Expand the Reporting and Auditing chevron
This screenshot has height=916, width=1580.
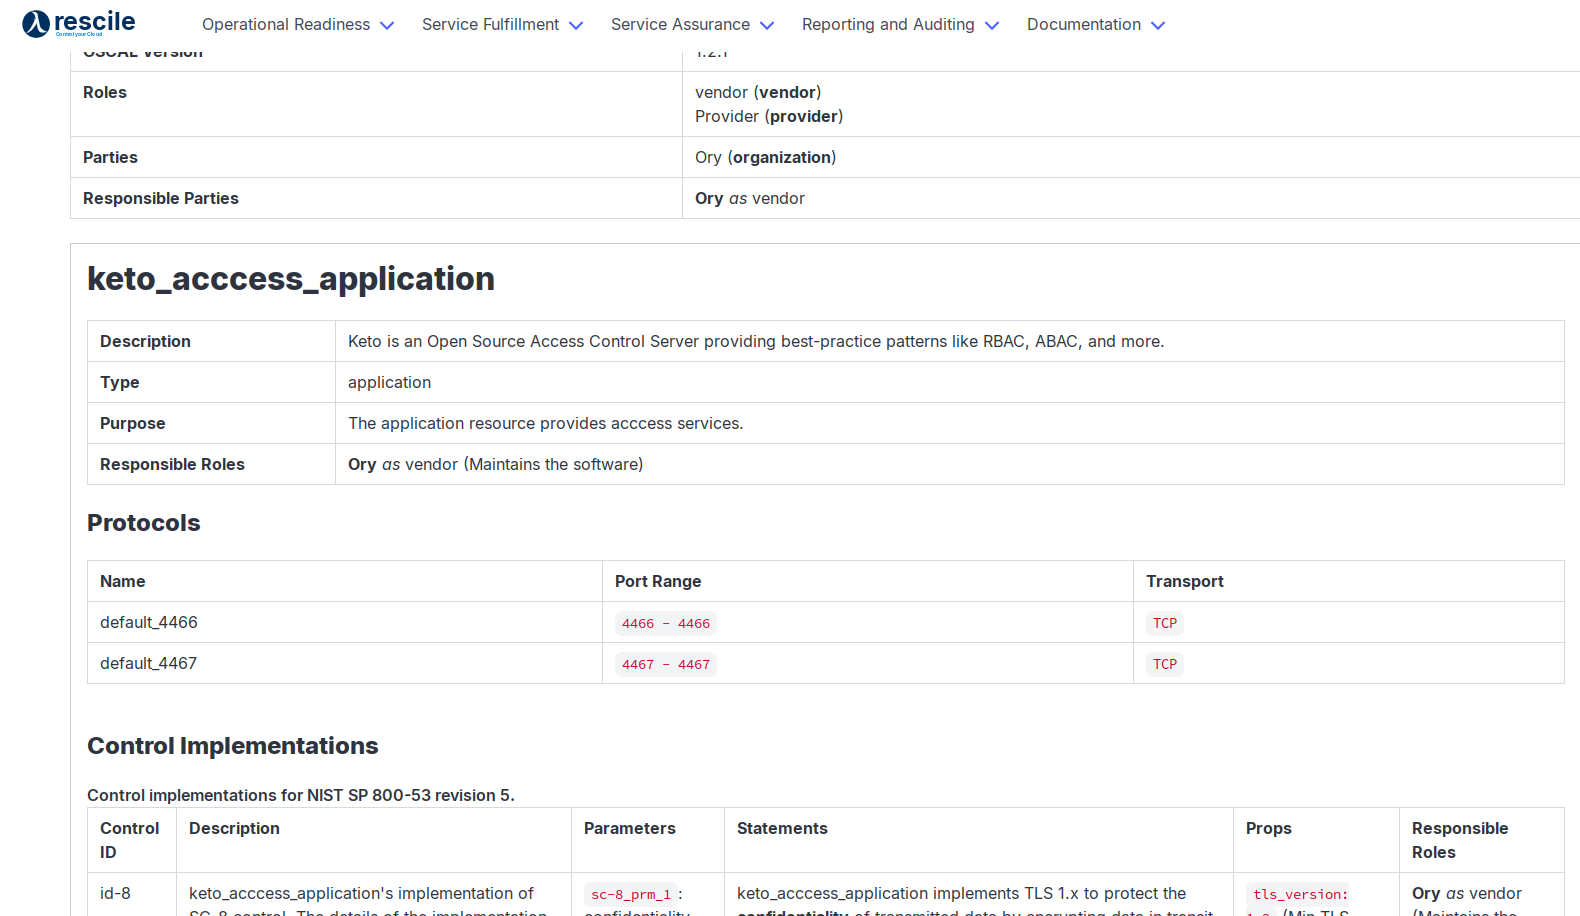[992, 26]
